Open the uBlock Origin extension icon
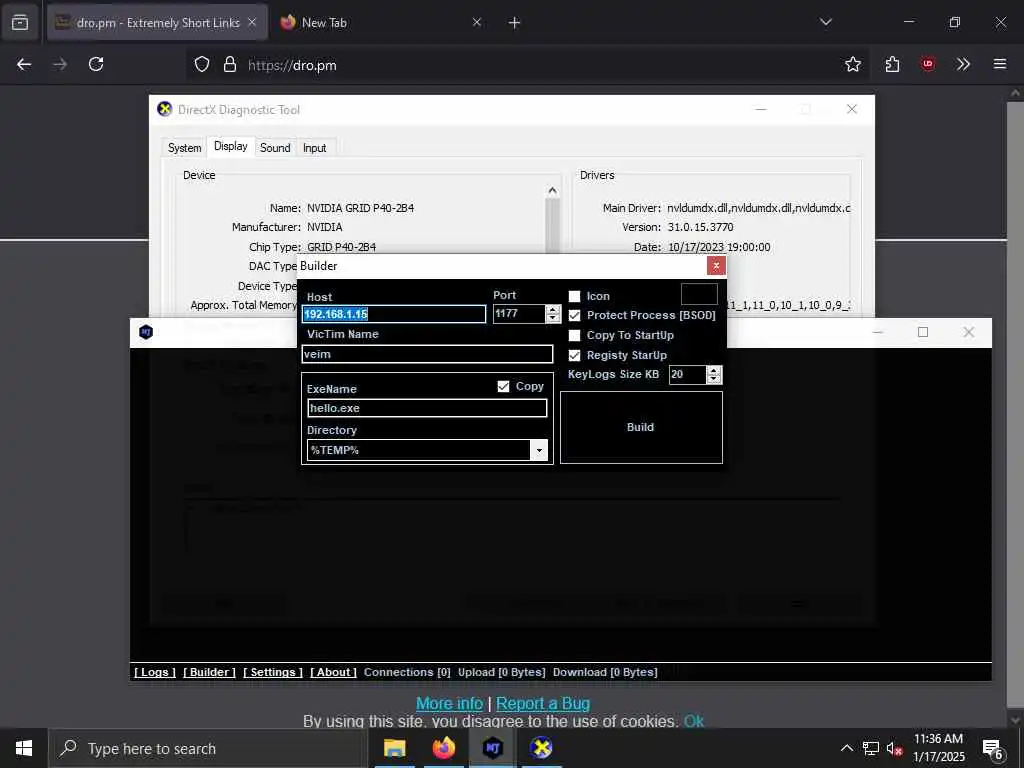 pos(928,64)
